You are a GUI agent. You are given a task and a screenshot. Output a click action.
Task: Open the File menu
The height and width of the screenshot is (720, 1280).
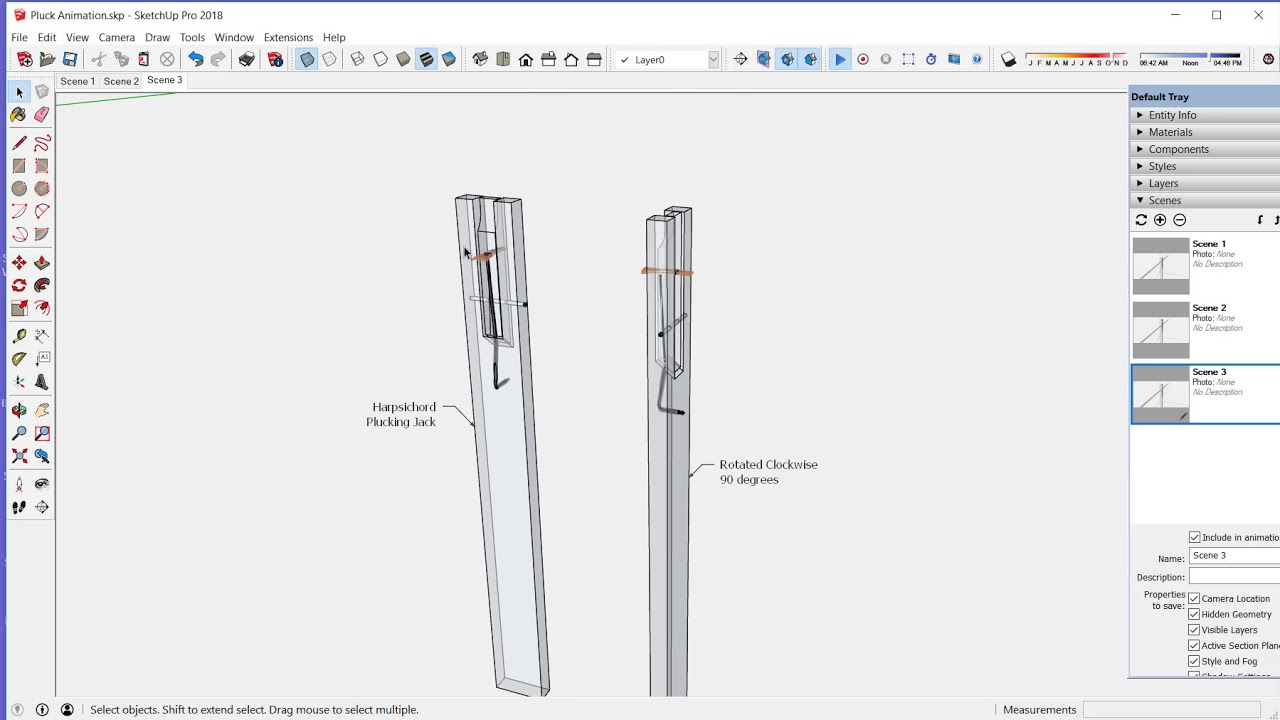(x=19, y=37)
